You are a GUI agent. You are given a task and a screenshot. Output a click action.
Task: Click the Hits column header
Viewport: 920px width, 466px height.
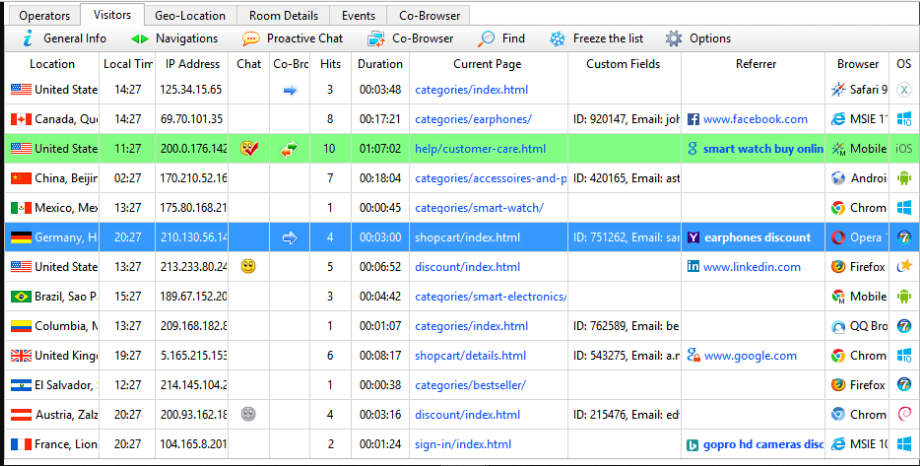[330, 64]
